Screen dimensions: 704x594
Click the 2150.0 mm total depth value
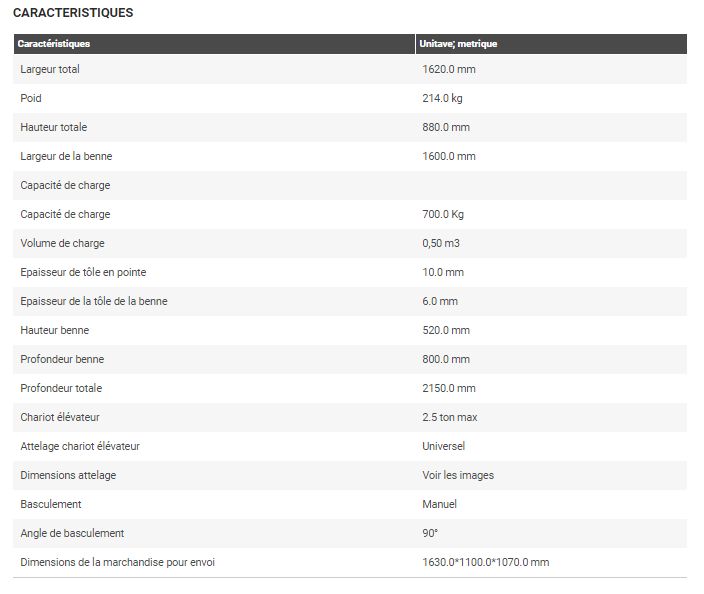click(x=449, y=388)
